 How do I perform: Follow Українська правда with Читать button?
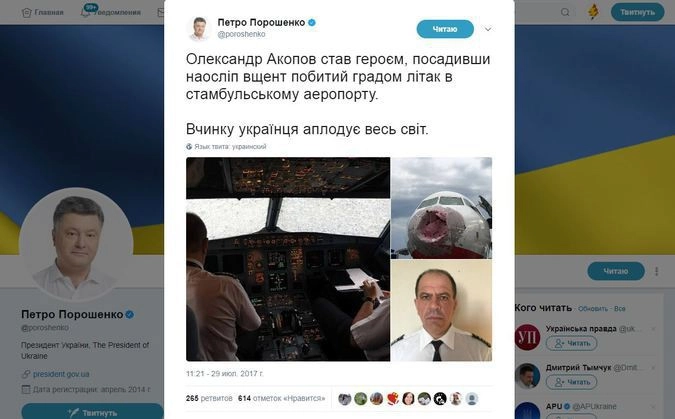point(571,343)
